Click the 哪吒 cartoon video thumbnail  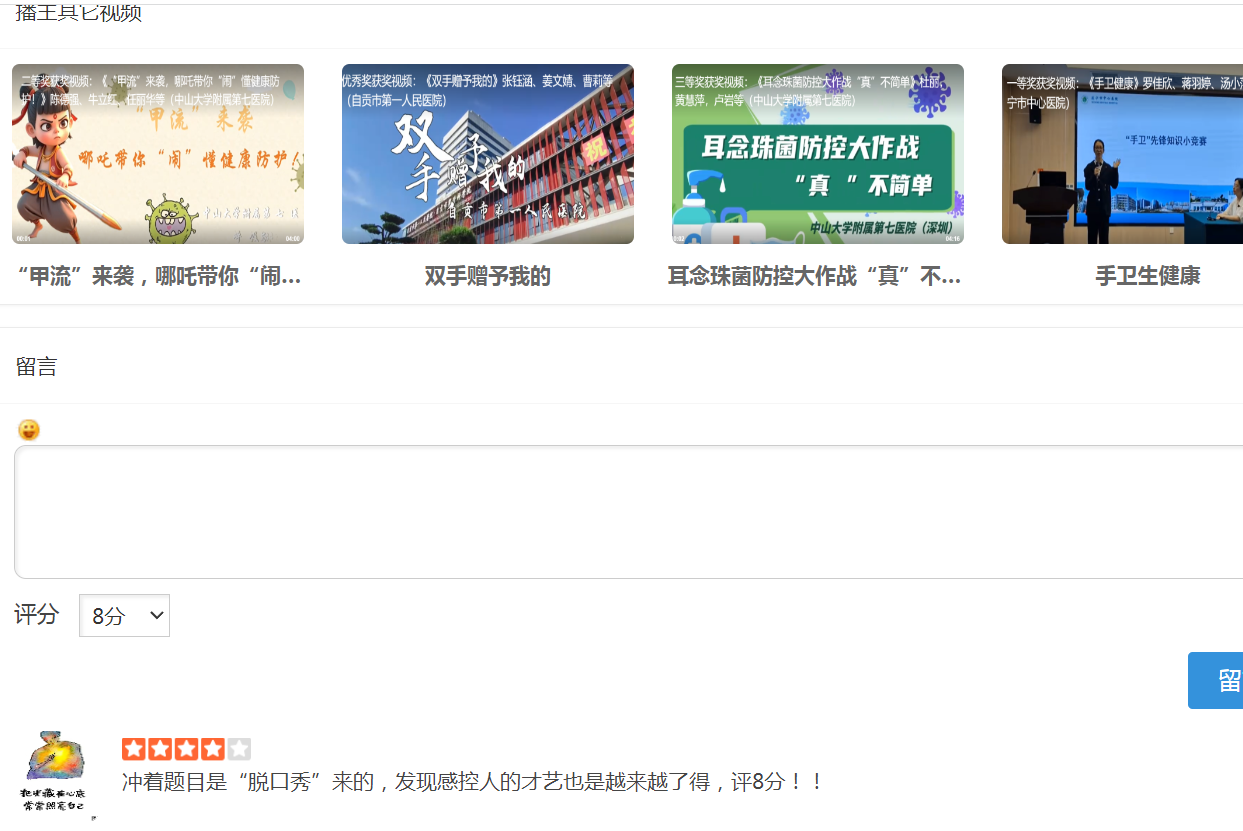pyautogui.click(x=156, y=154)
